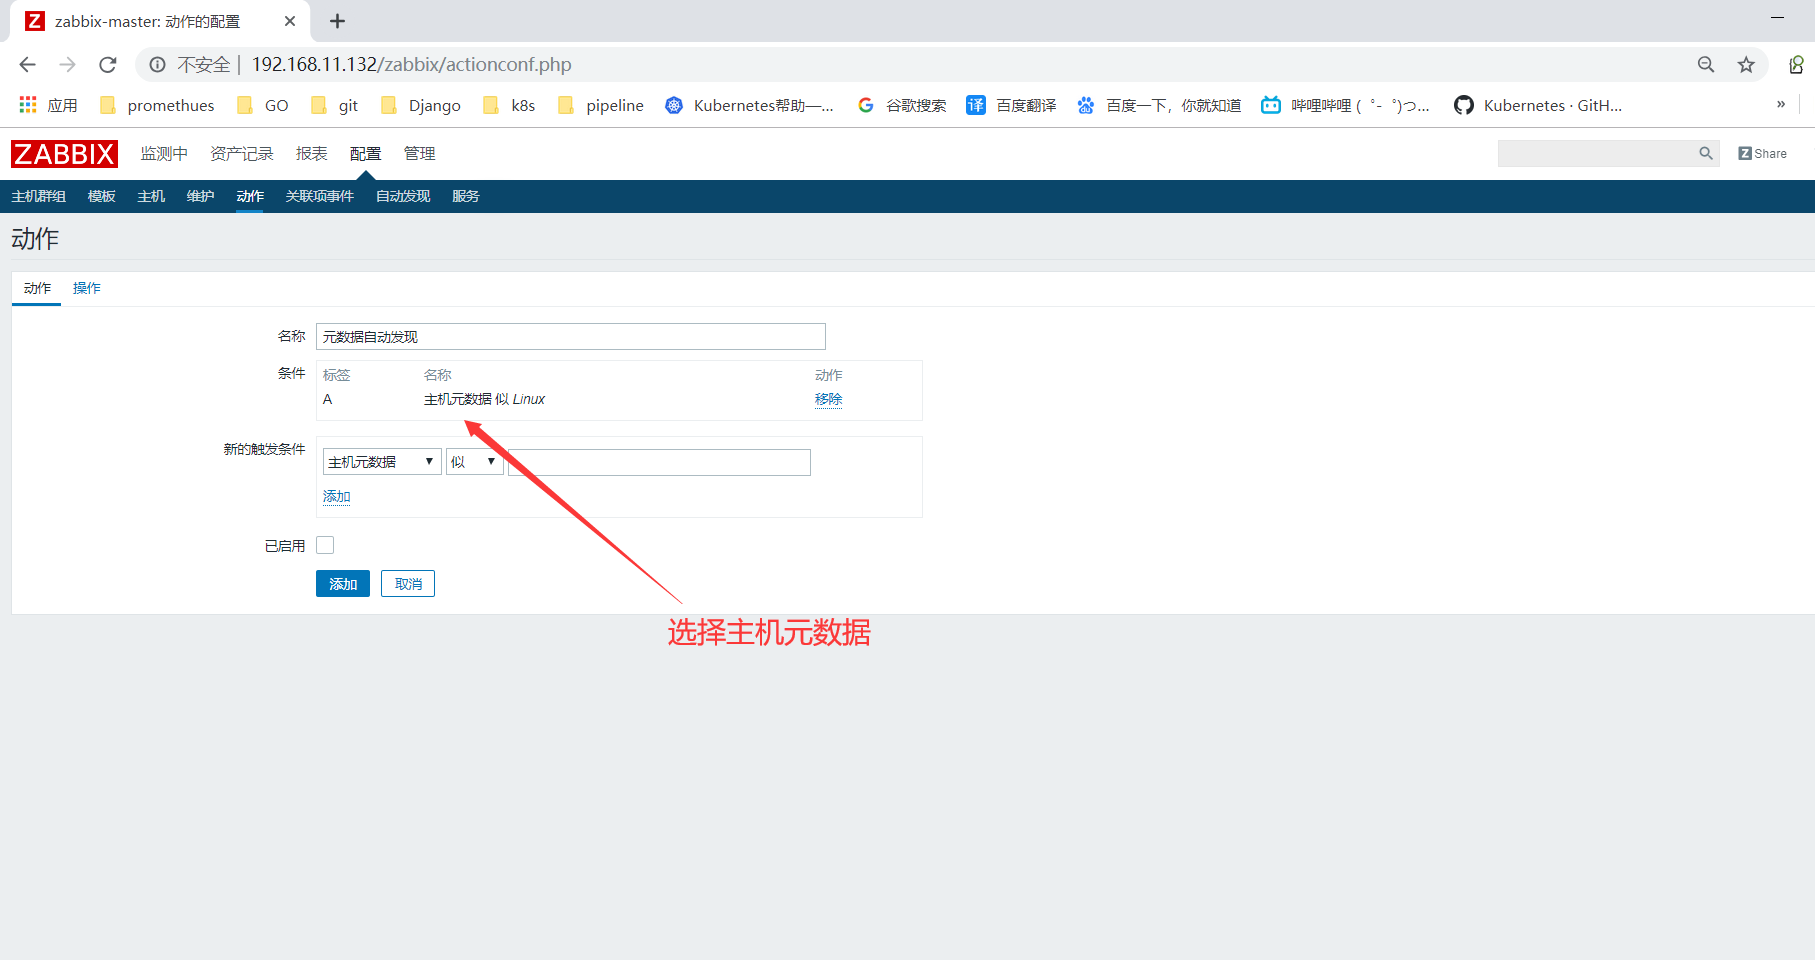This screenshot has height=960, width=1815.
Task: Open the 似 operator dropdown
Action: tap(474, 461)
